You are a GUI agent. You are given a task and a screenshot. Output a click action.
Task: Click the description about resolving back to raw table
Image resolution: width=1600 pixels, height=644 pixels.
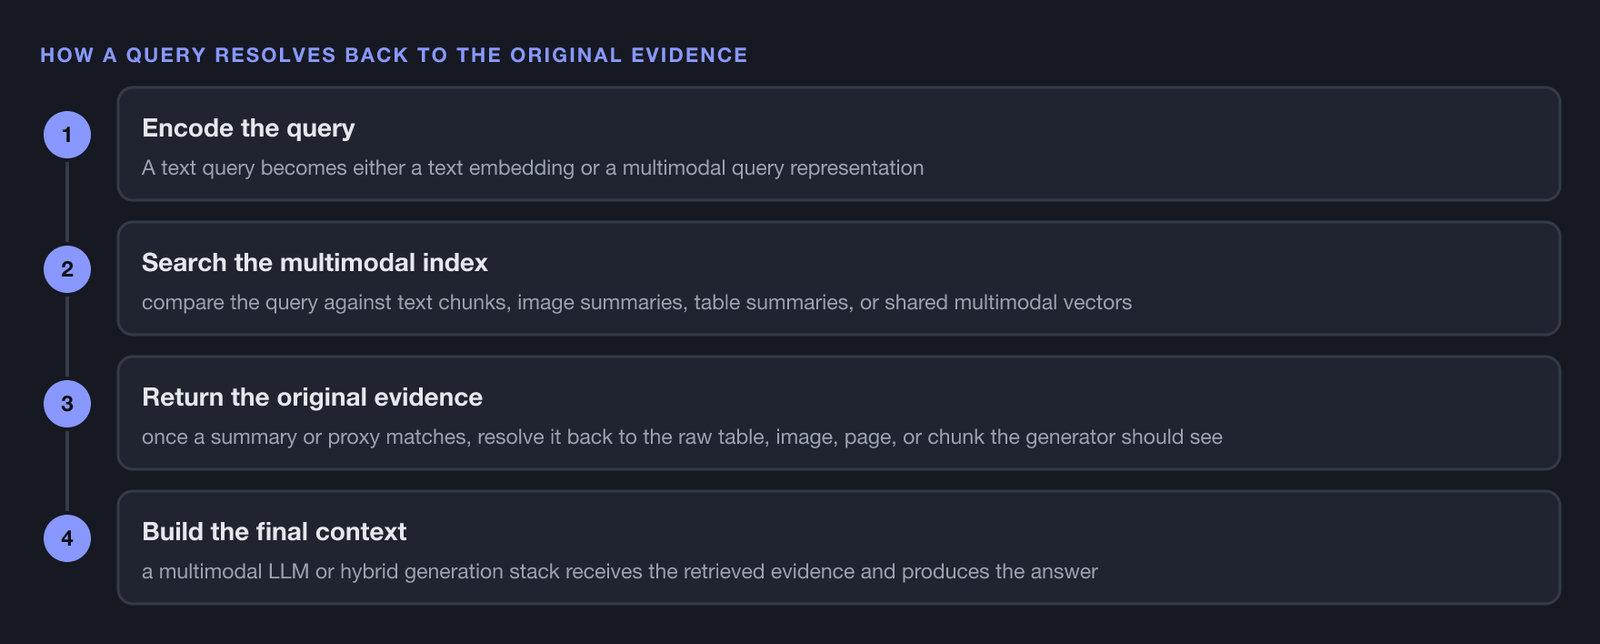[x=682, y=437]
